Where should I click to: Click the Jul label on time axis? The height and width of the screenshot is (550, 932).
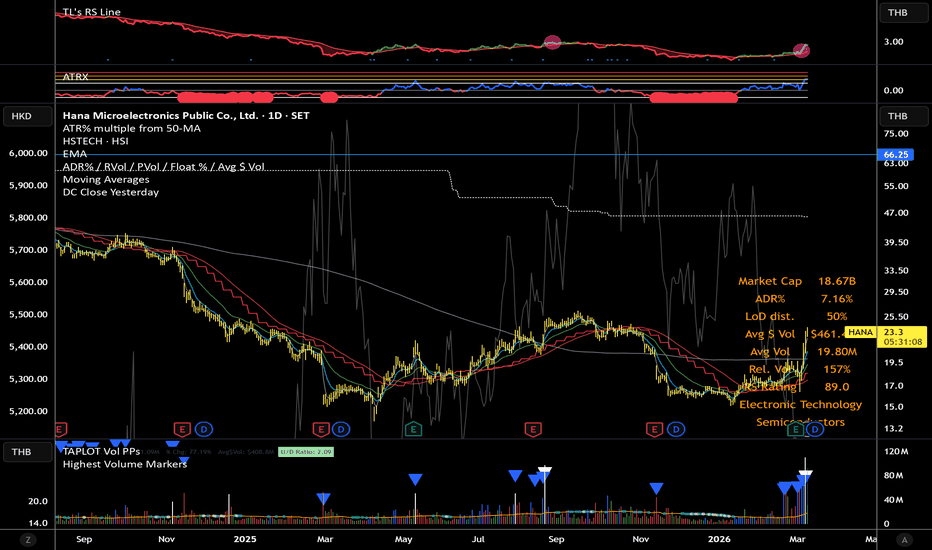[478, 539]
